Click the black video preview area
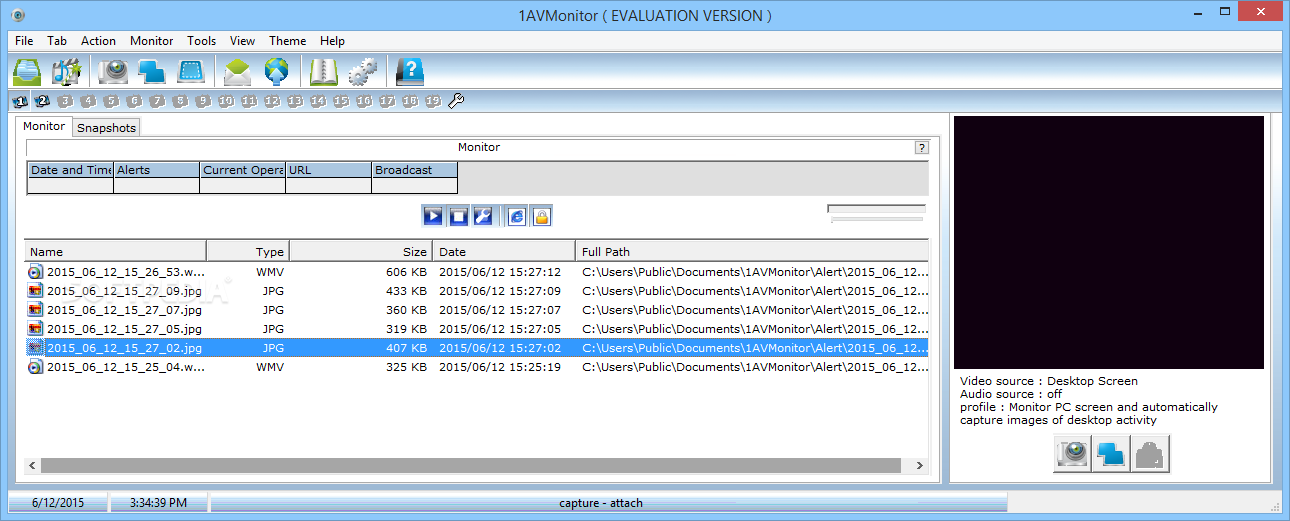Screen dimensions: 1290x521 1108,242
